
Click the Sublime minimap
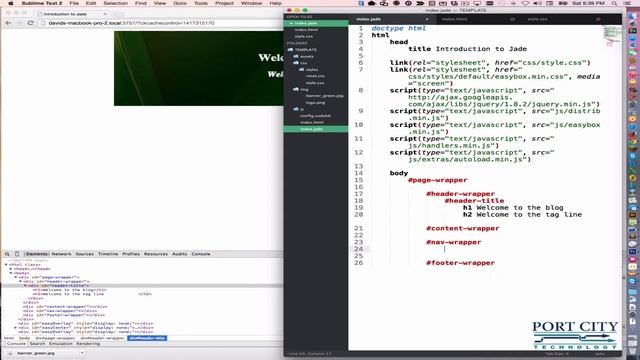(612, 36)
